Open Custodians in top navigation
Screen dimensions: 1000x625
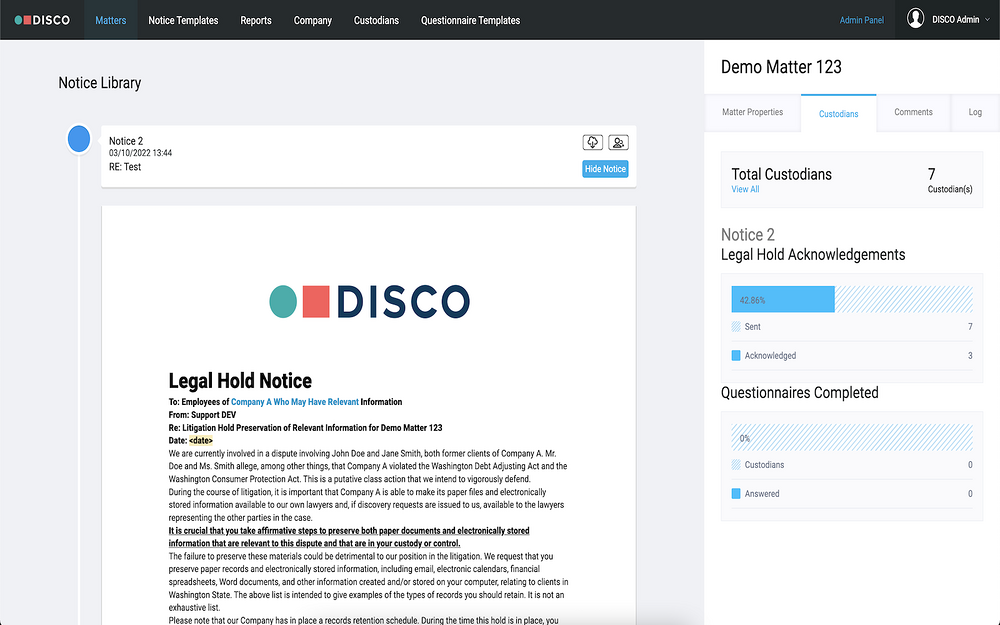pyautogui.click(x=376, y=20)
